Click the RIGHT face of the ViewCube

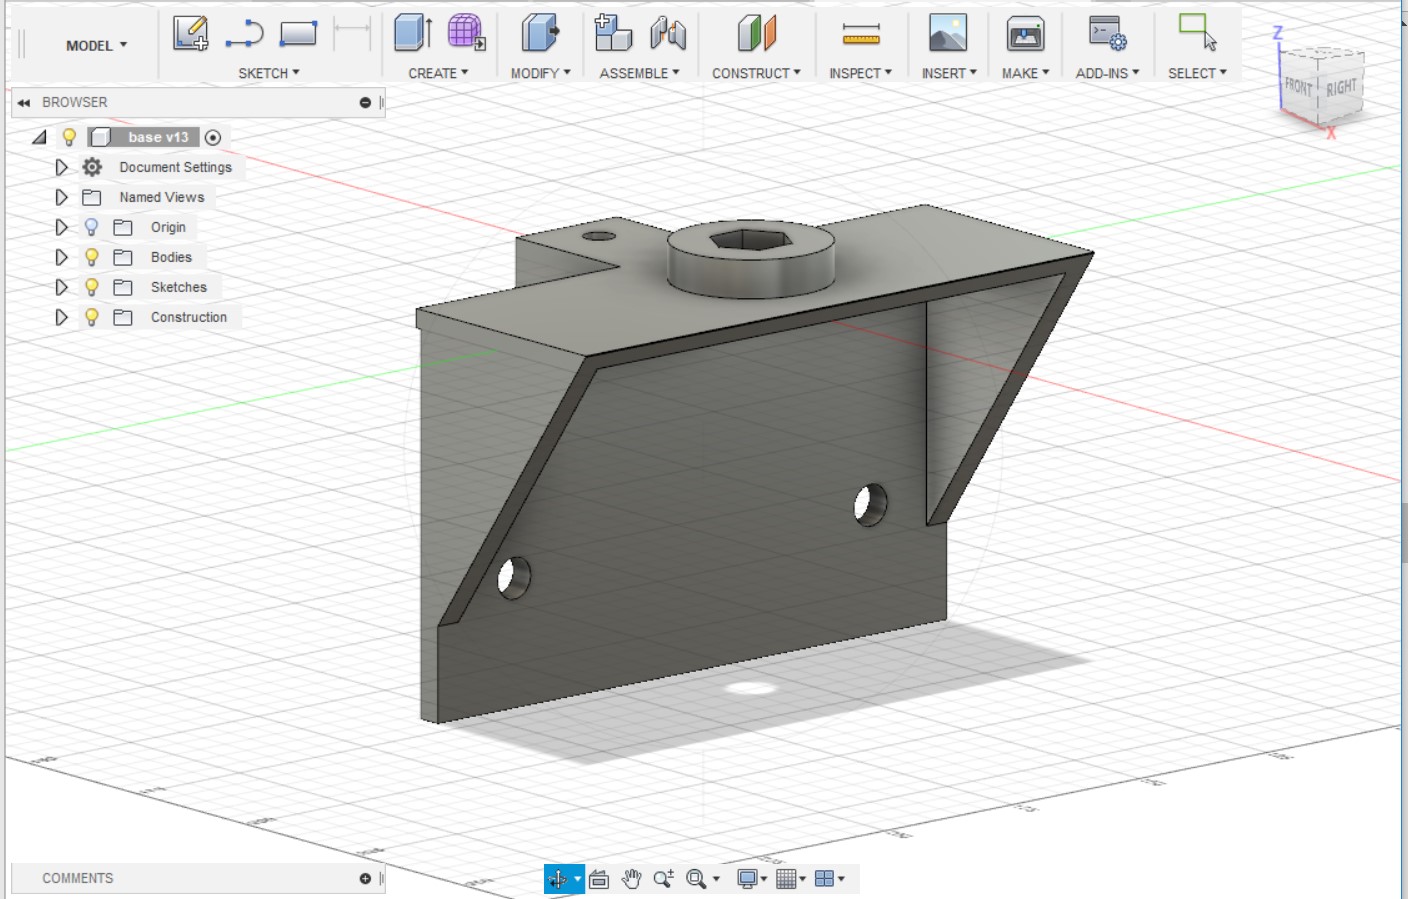click(x=1341, y=88)
